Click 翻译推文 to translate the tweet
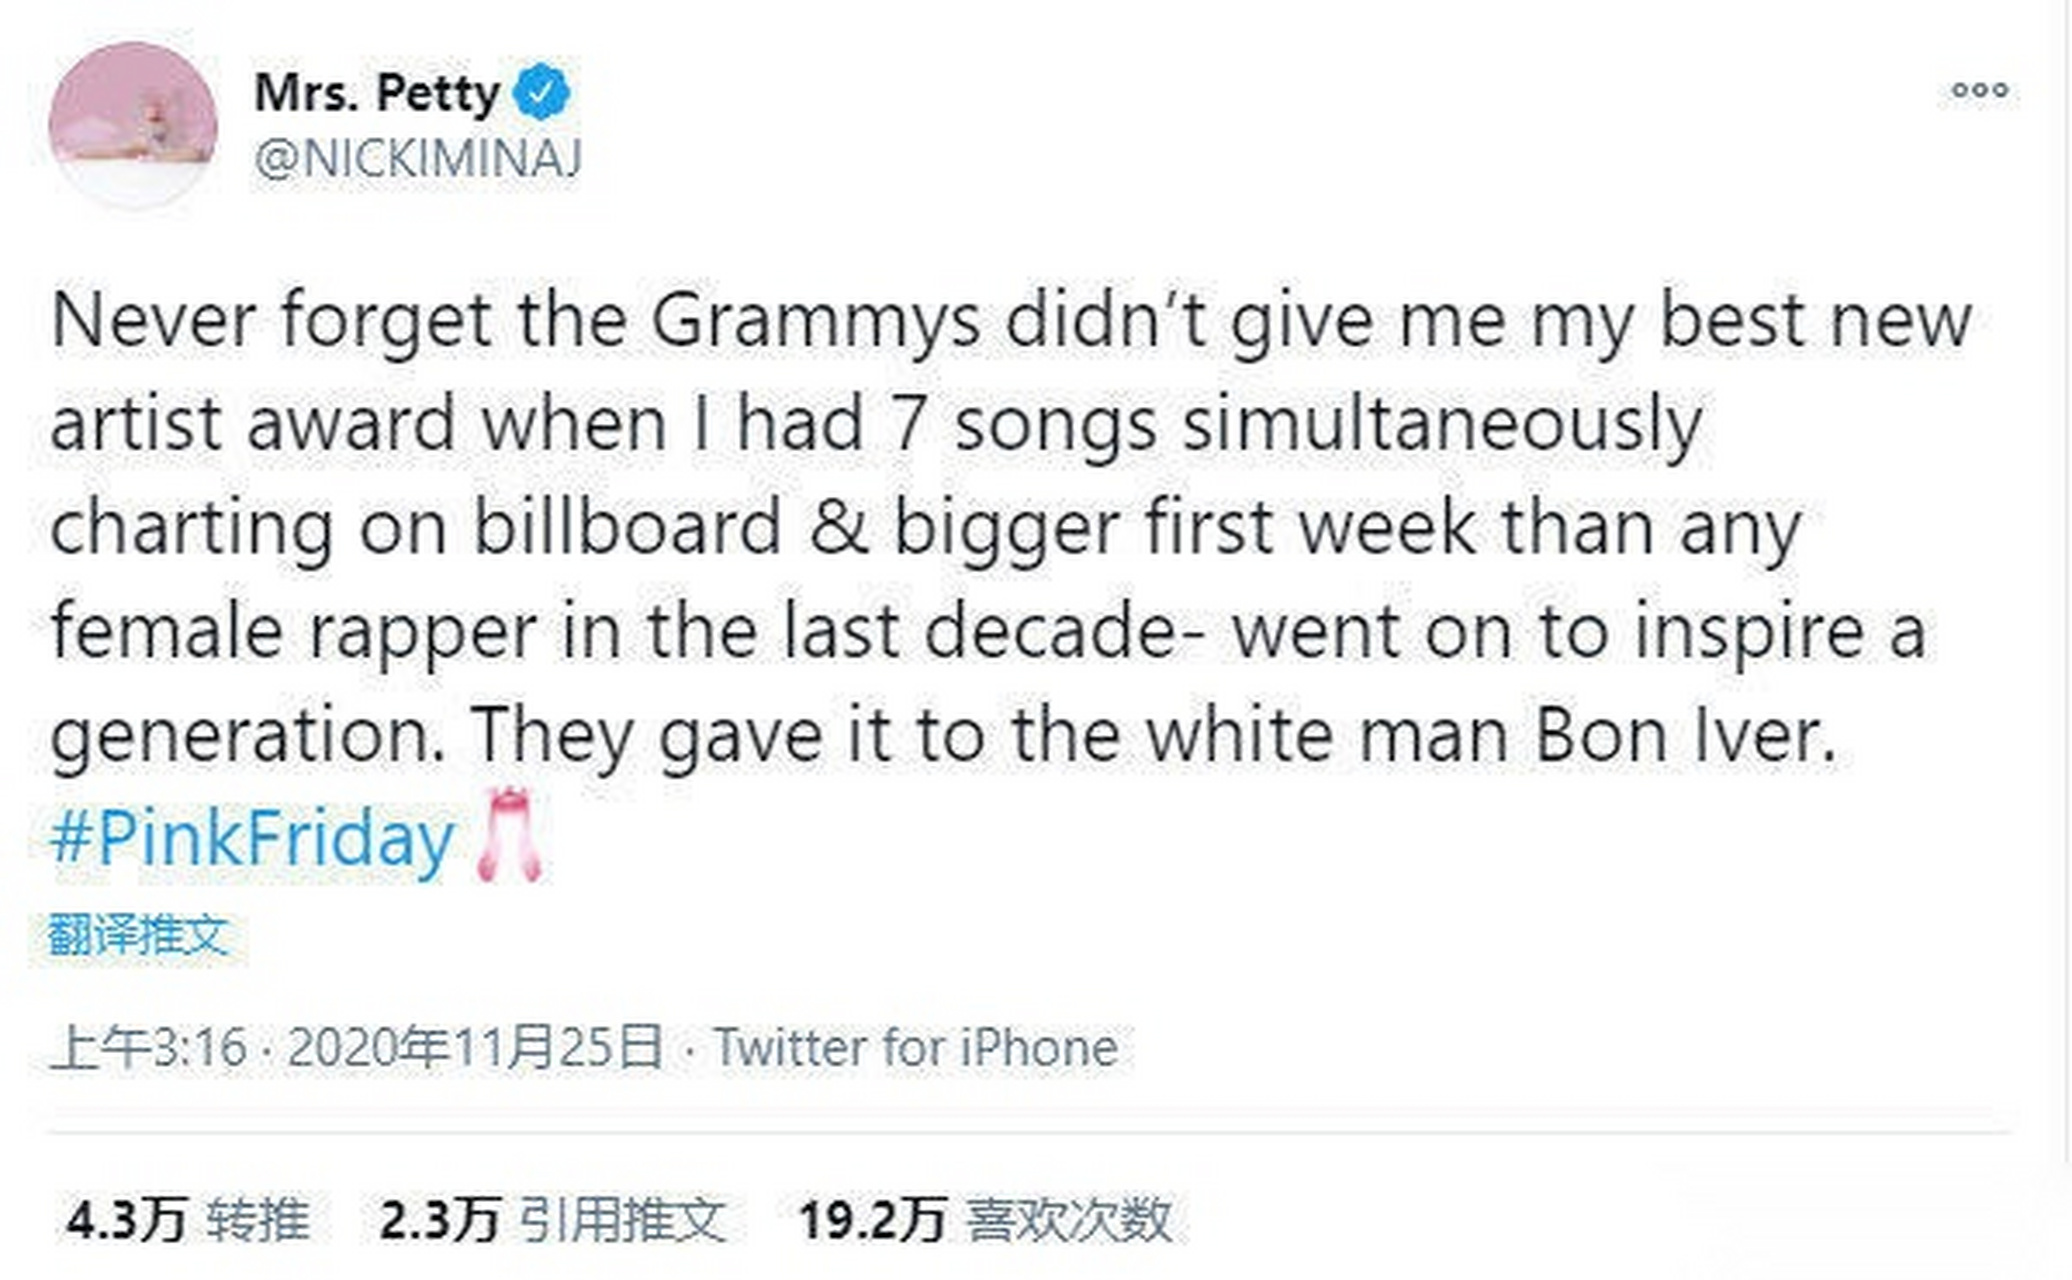Viewport: 2072px width, 1280px height. [138, 936]
